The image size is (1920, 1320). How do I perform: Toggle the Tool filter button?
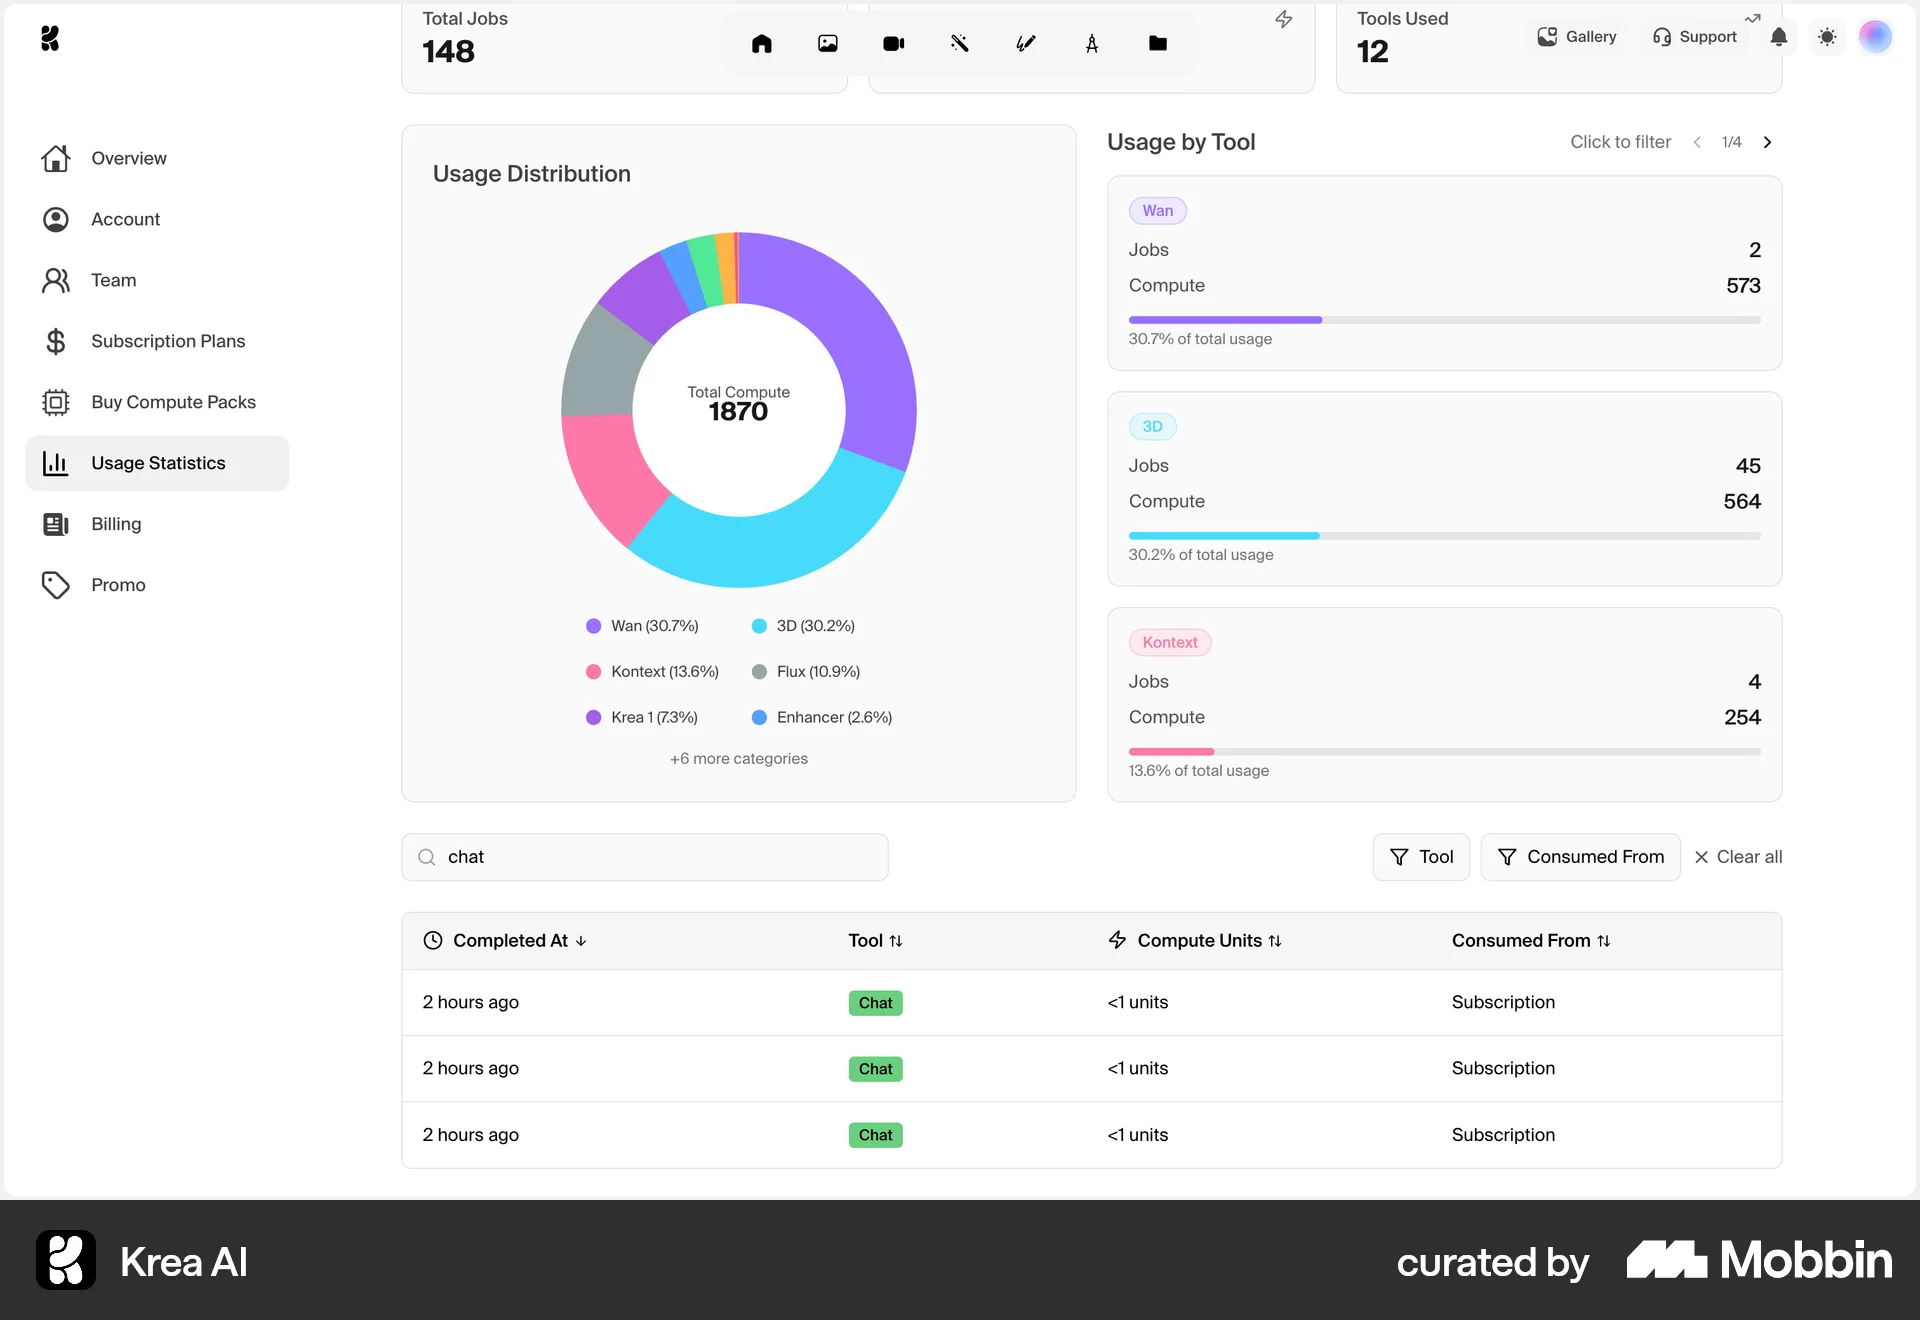click(x=1421, y=857)
